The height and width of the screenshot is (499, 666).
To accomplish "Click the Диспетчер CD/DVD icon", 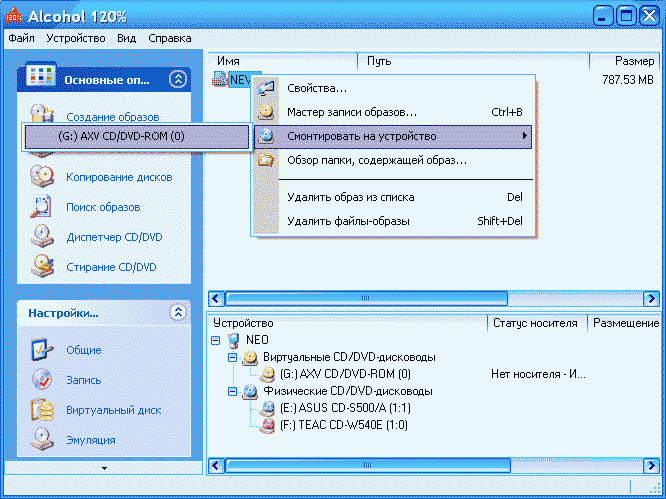I will click(42, 236).
